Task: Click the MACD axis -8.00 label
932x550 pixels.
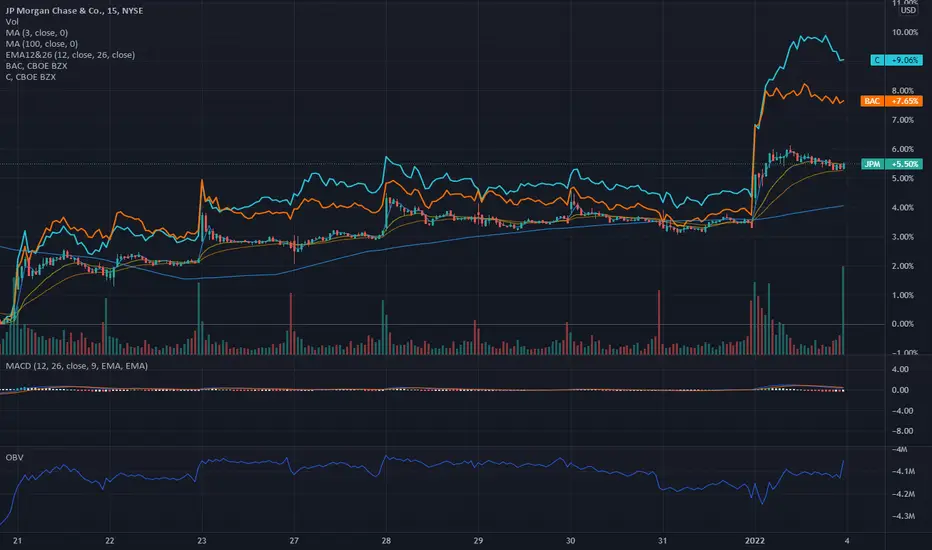Action: coord(900,431)
